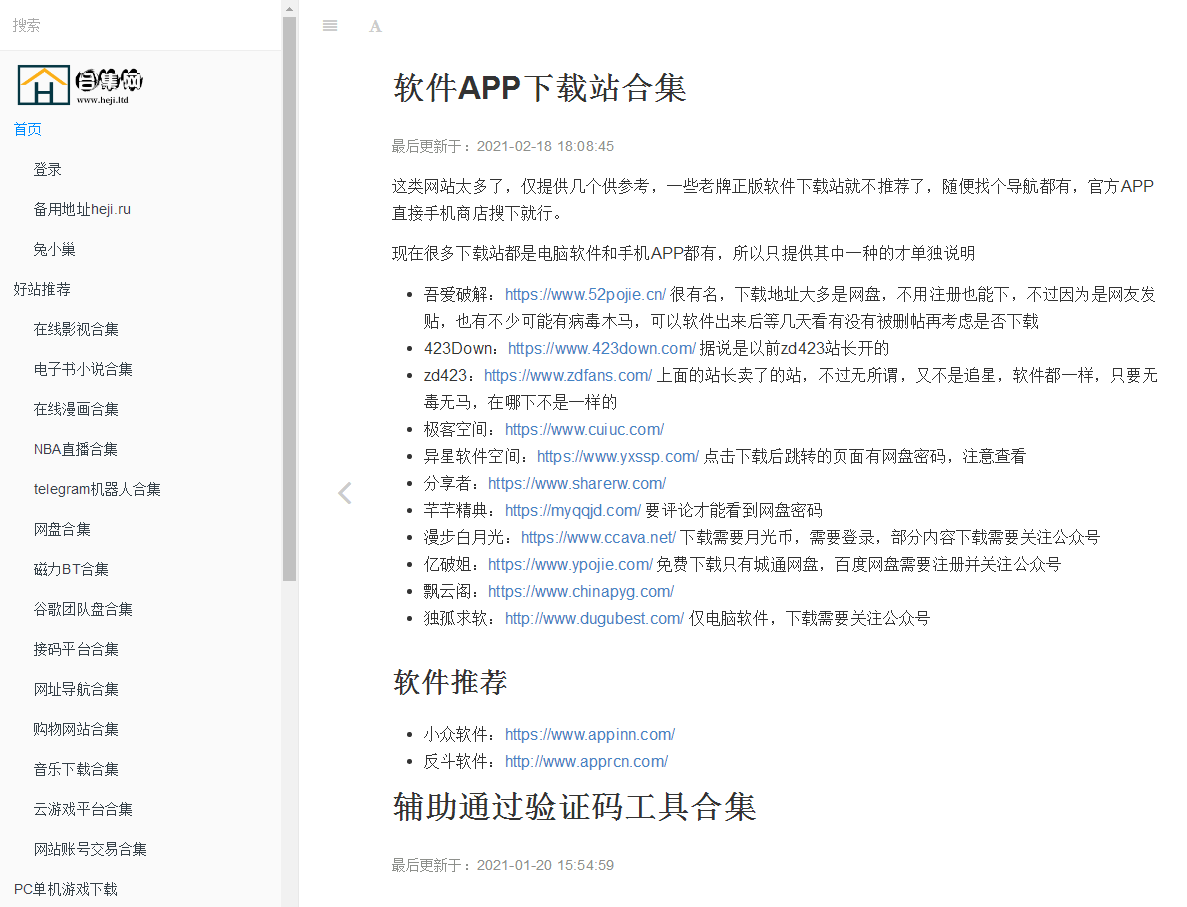
Task: Click the 软件APP下载站合集 heading
Action: click(x=540, y=88)
